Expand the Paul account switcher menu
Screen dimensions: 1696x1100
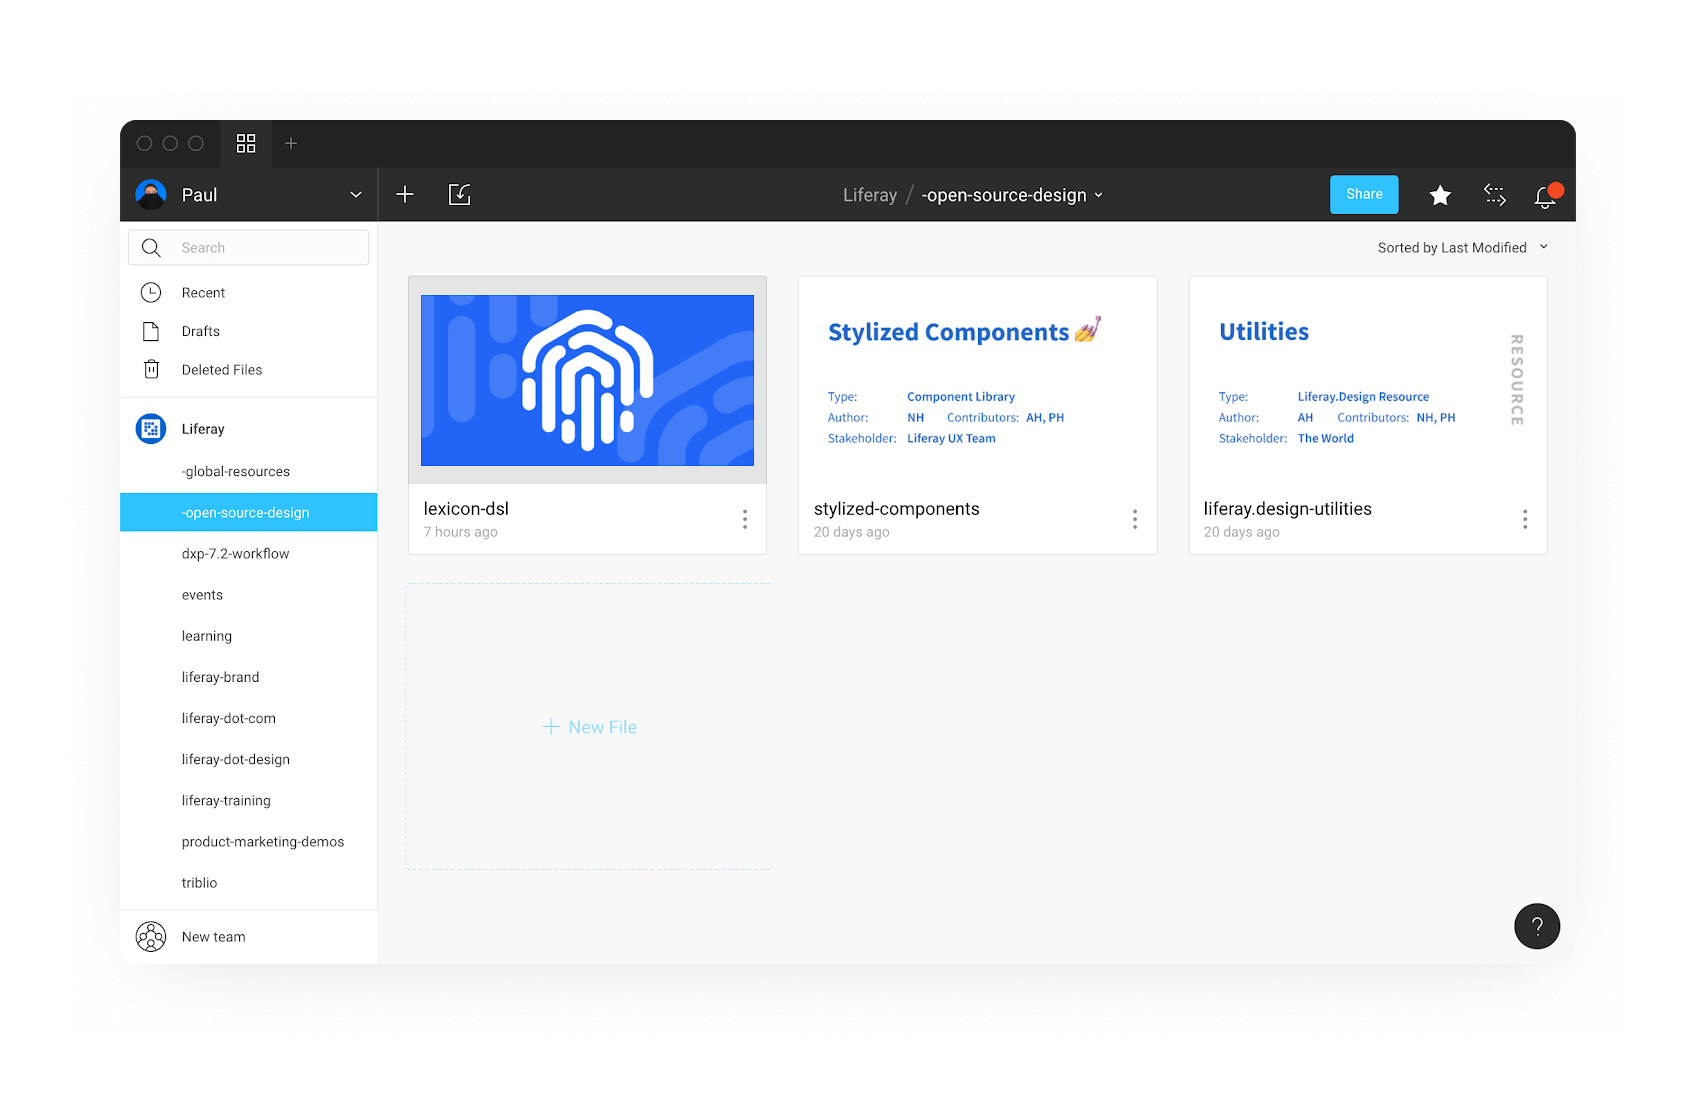(x=250, y=194)
